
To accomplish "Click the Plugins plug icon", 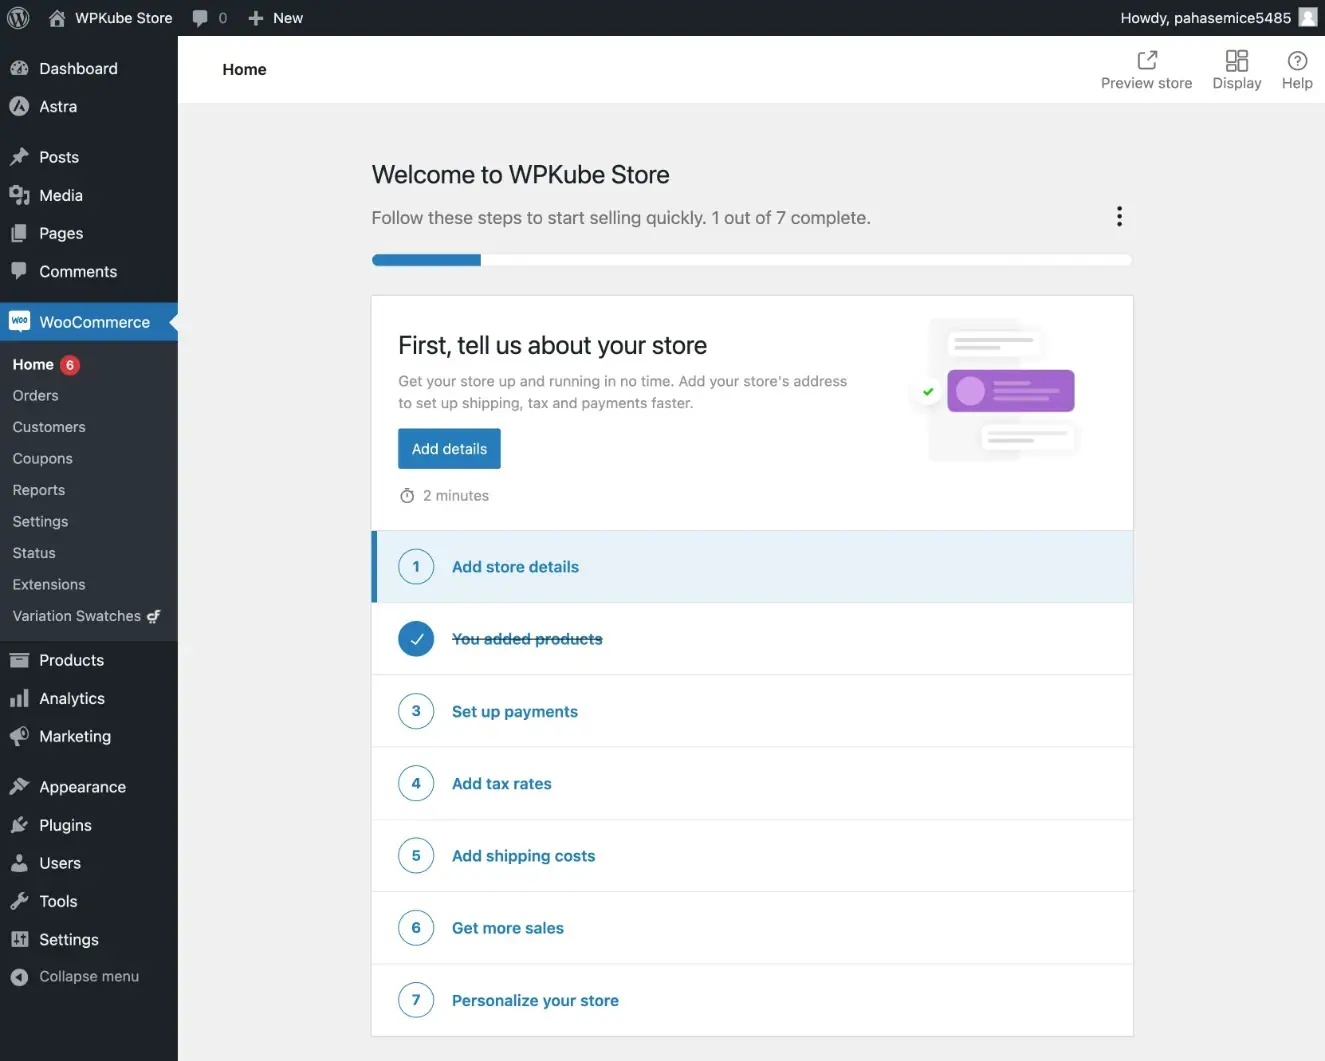I will point(19,825).
